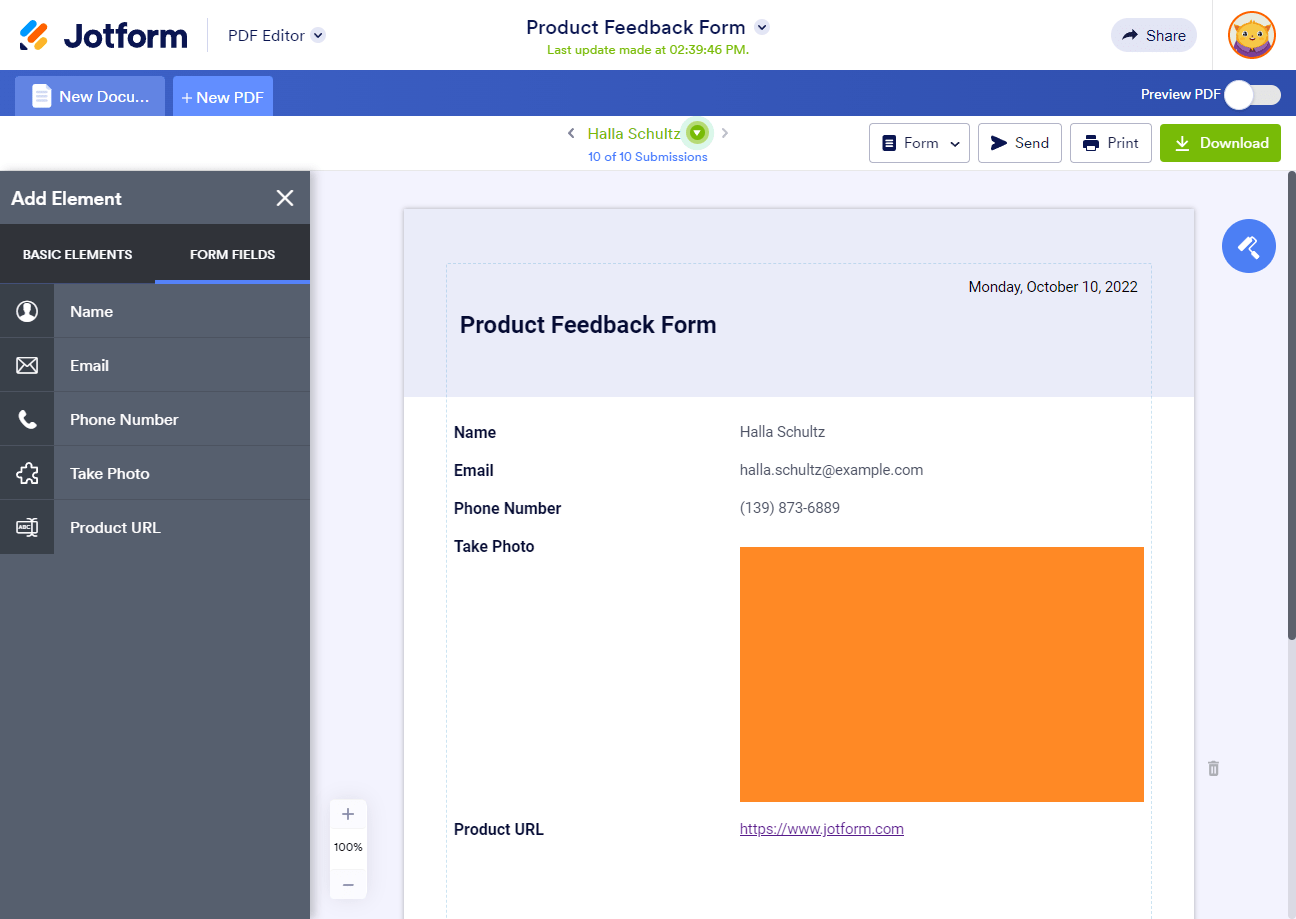Open the user avatar profile menu
Viewport: 1296px width, 919px height.
click(x=1251, y=36)
